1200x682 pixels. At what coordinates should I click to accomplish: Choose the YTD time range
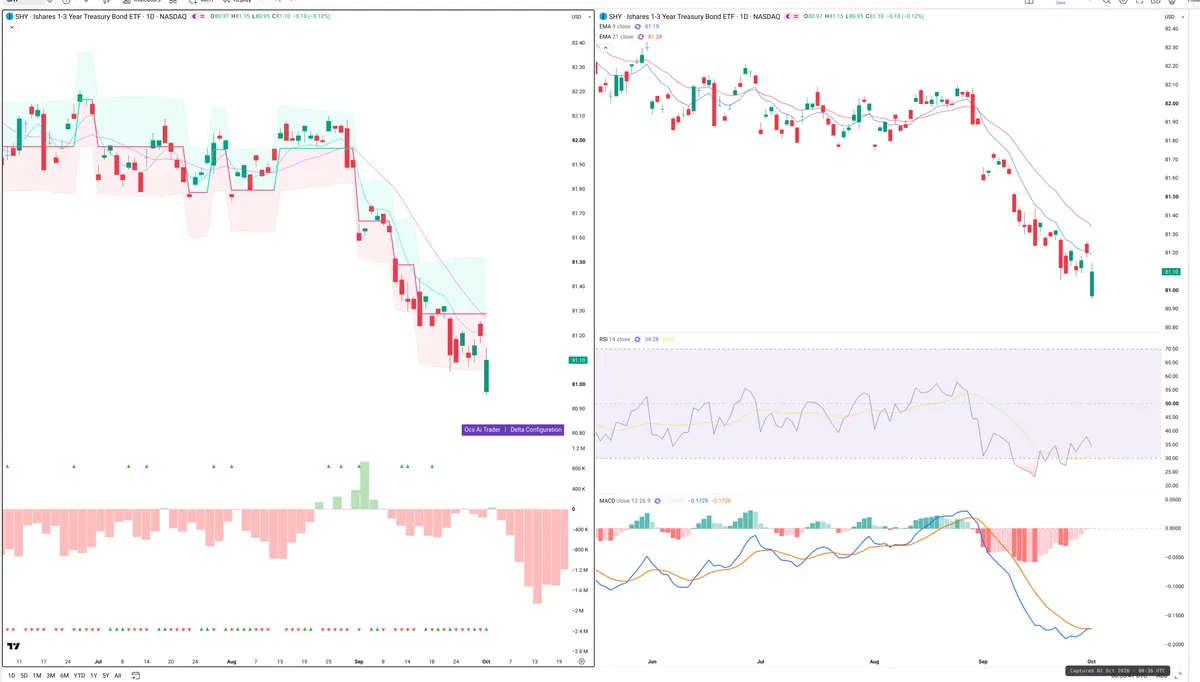click(x=79, y=675)
